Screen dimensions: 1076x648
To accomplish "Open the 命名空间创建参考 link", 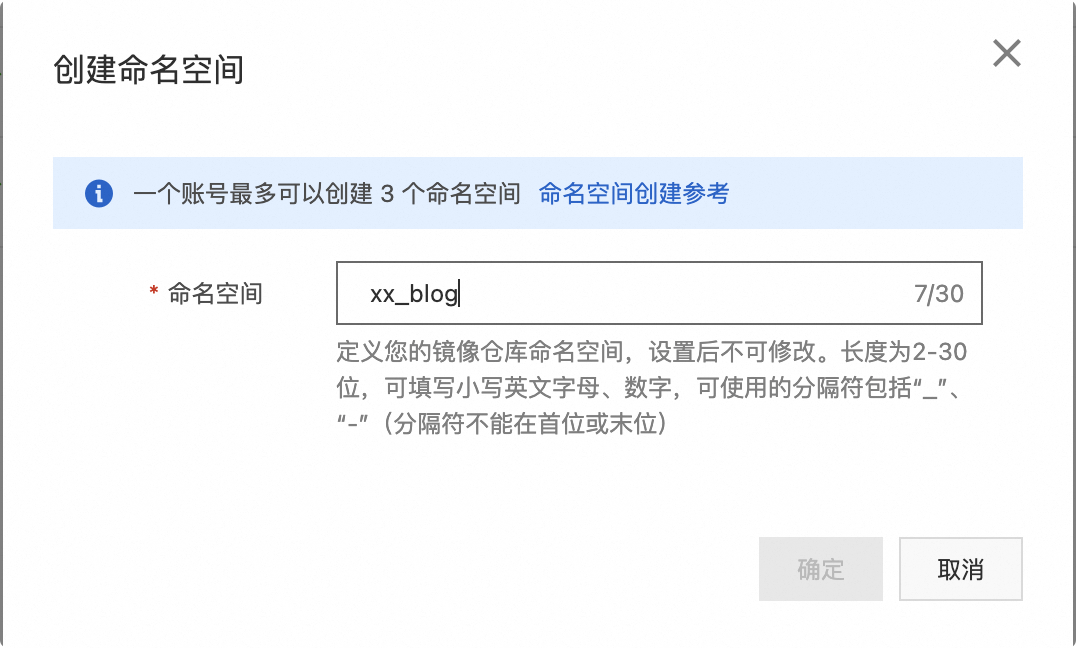I will (634, 193).
